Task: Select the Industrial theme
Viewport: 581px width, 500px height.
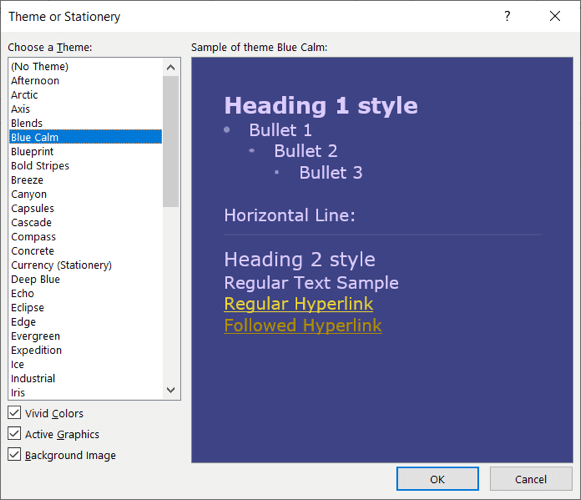Action: click(86, 378)
